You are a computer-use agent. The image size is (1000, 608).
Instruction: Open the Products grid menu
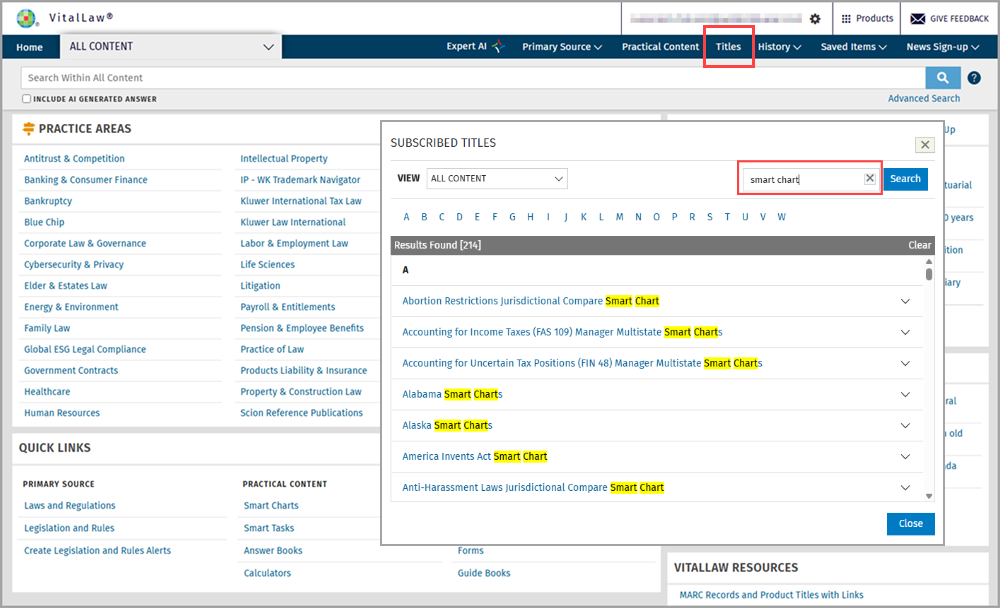[867, 19]
